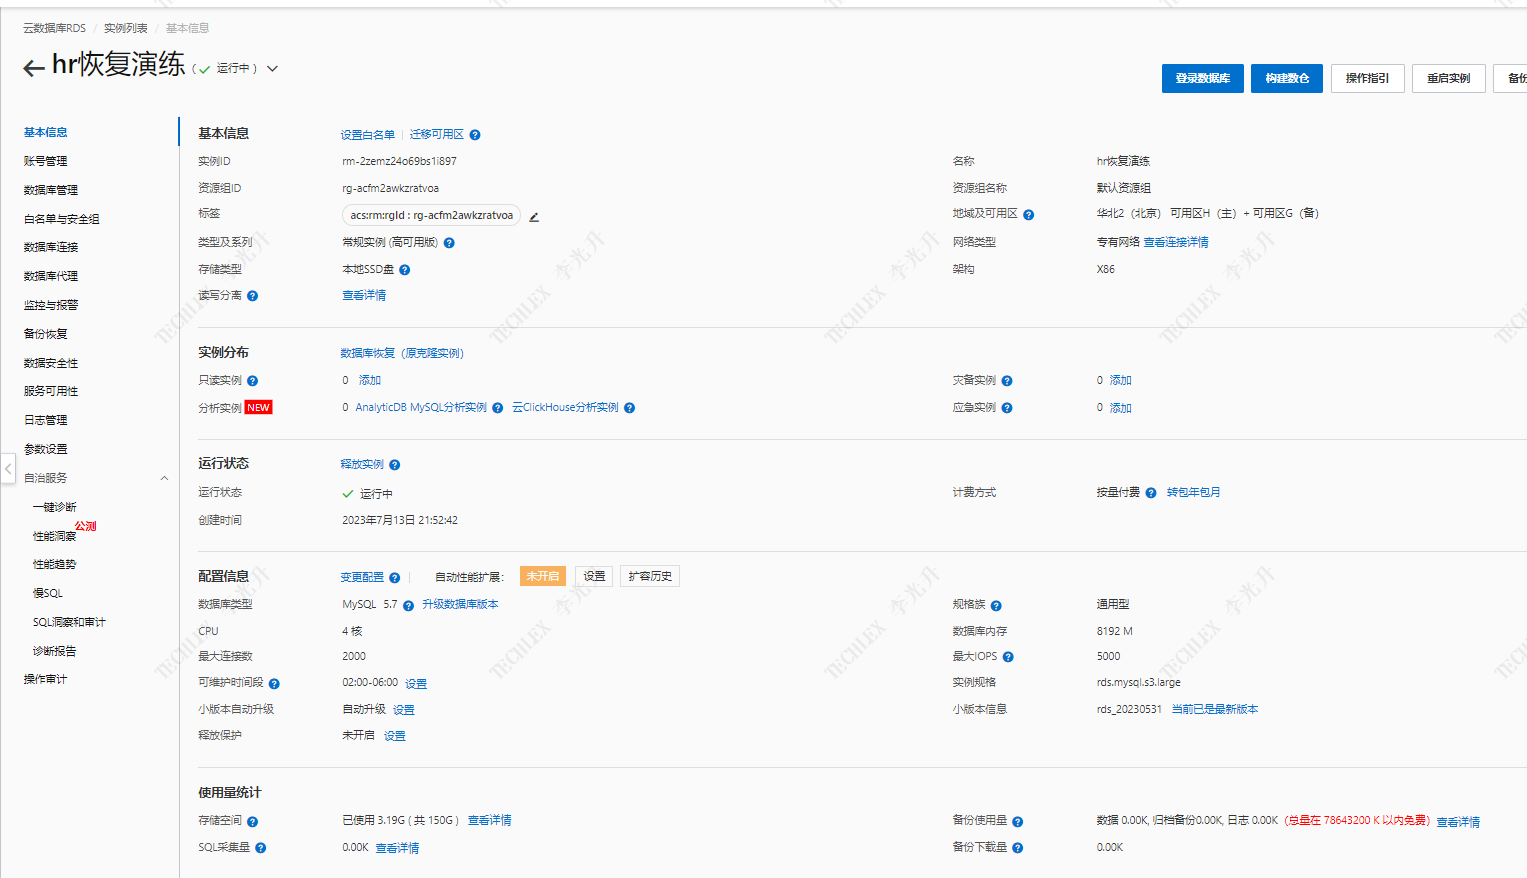Open the instance status dropdown chevron
This screenshot has height=878, width=1527.
tap(272, 69)
